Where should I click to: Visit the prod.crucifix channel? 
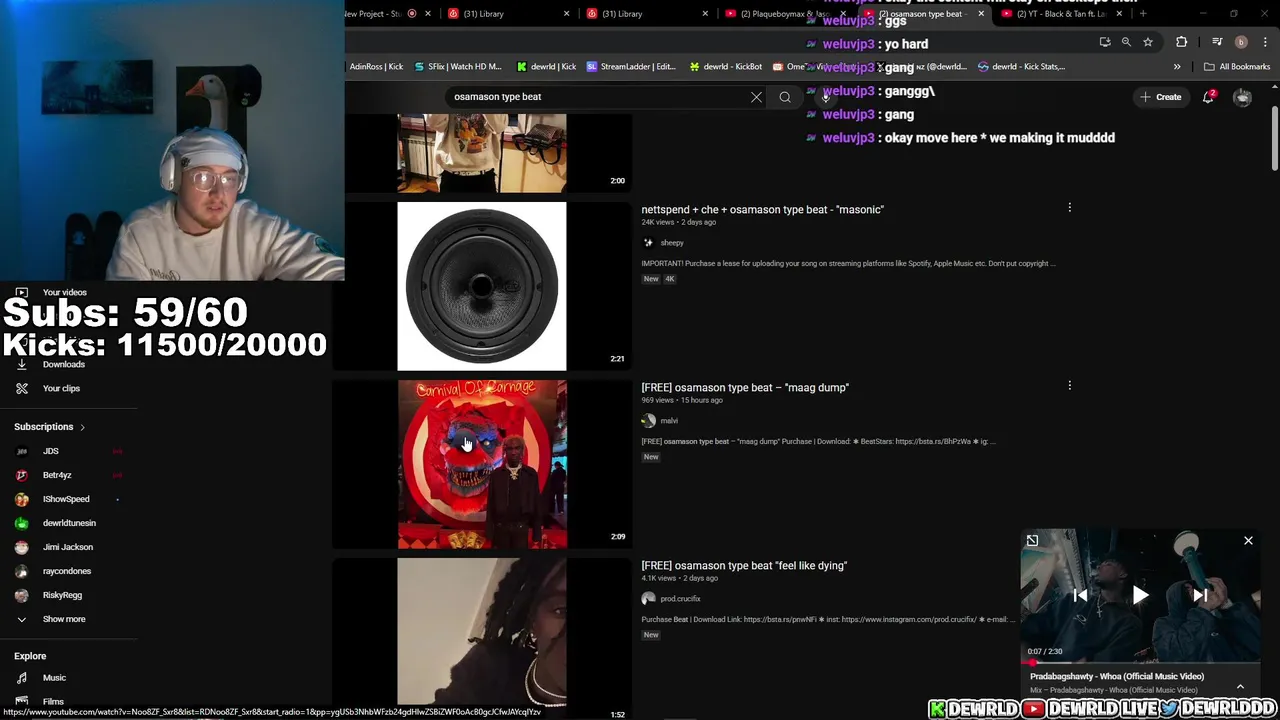click(x=680, y=599)
